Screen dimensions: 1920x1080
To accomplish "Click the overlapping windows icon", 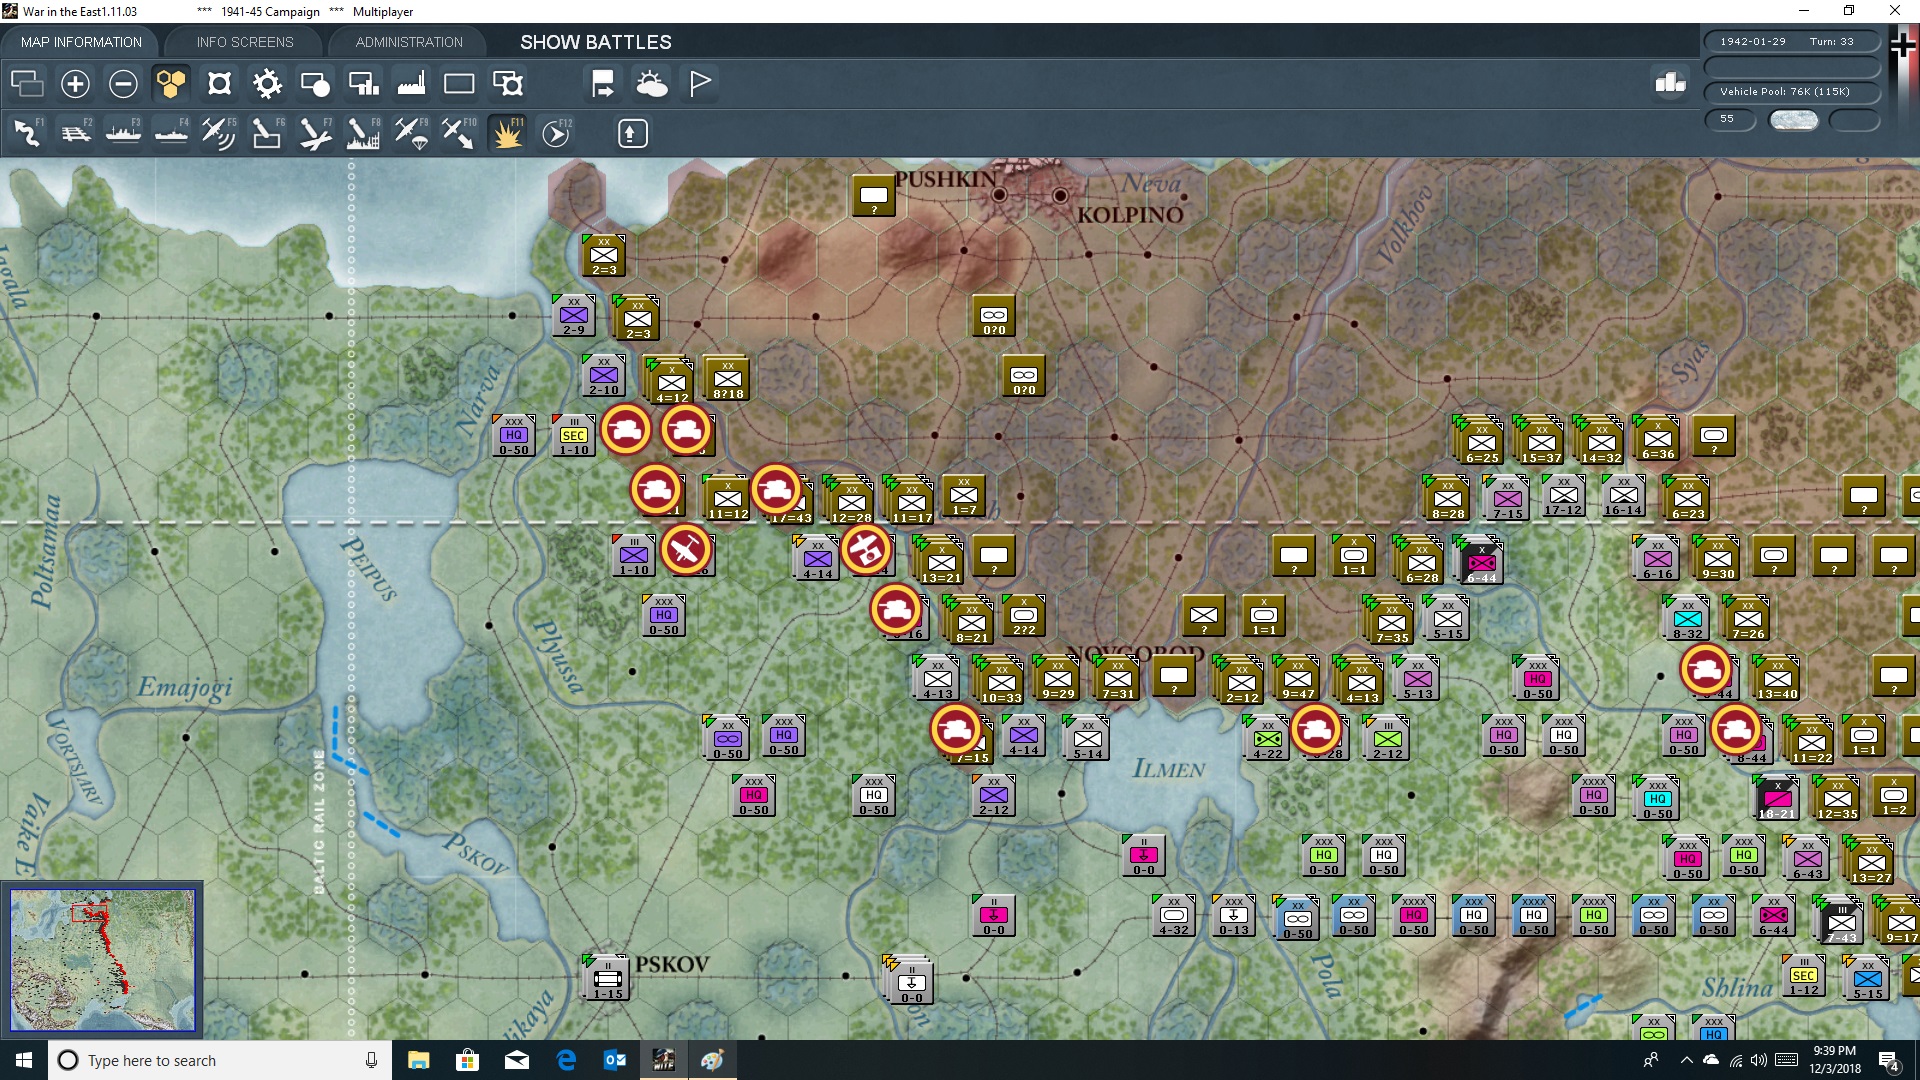I will [x=27, y=84].
